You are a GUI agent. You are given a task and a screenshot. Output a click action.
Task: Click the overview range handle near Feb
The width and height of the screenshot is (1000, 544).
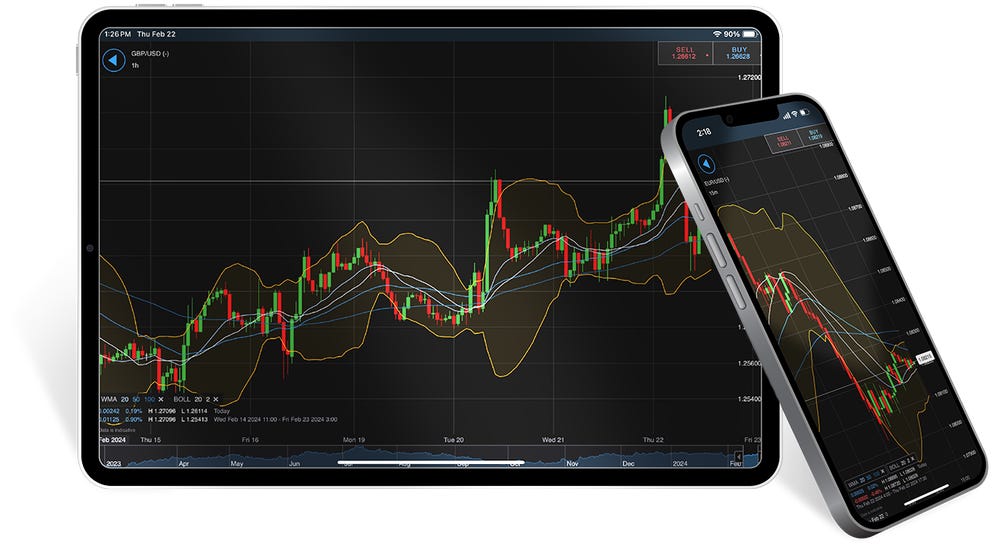739,457
